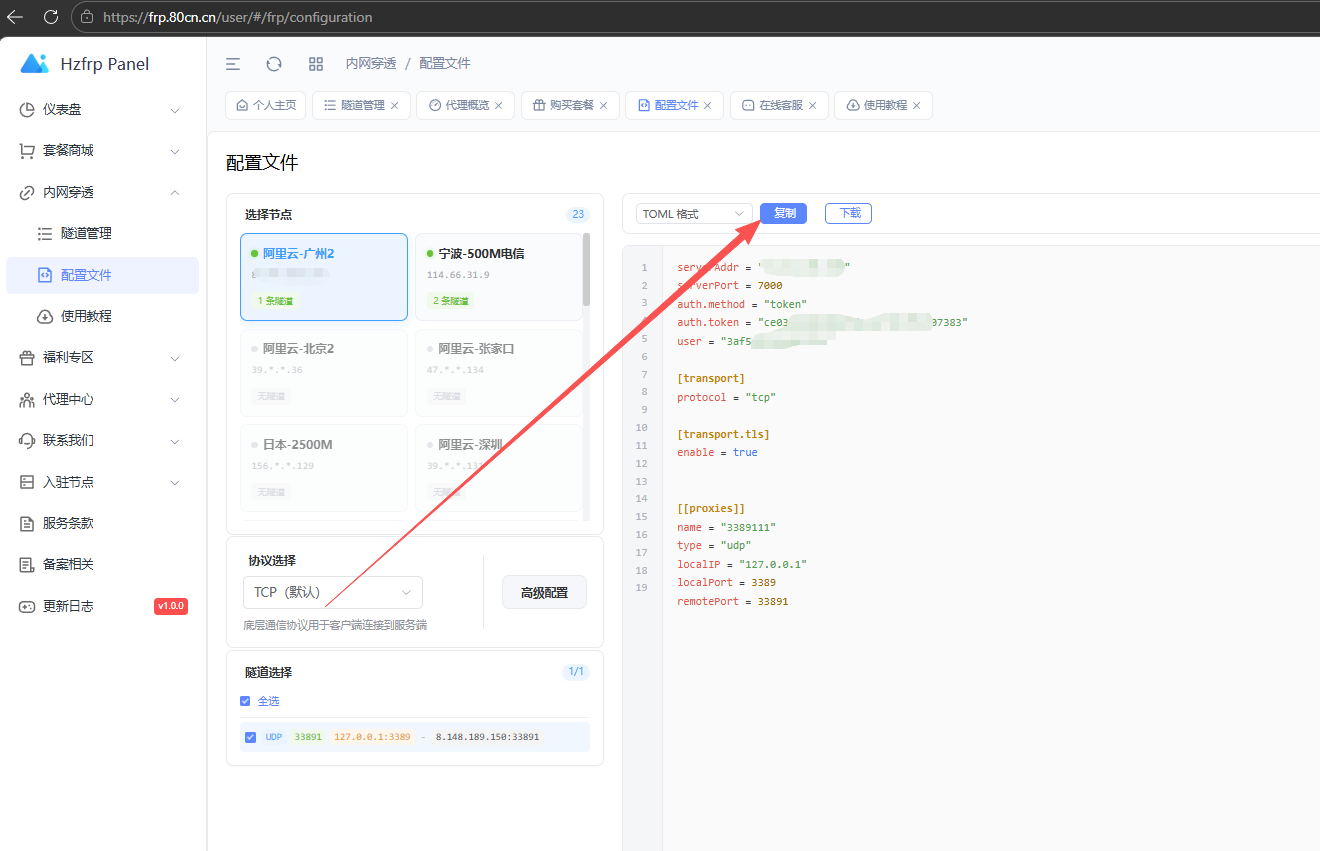Click the 更新日志 icon in sidebar
The width and height of the screenshot is (1320, 851).
tap(27, 607)
